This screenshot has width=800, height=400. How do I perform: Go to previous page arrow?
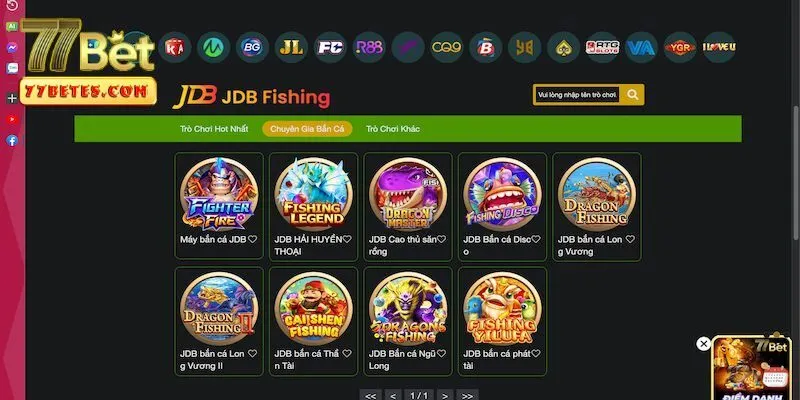click(x=393, y=395)
